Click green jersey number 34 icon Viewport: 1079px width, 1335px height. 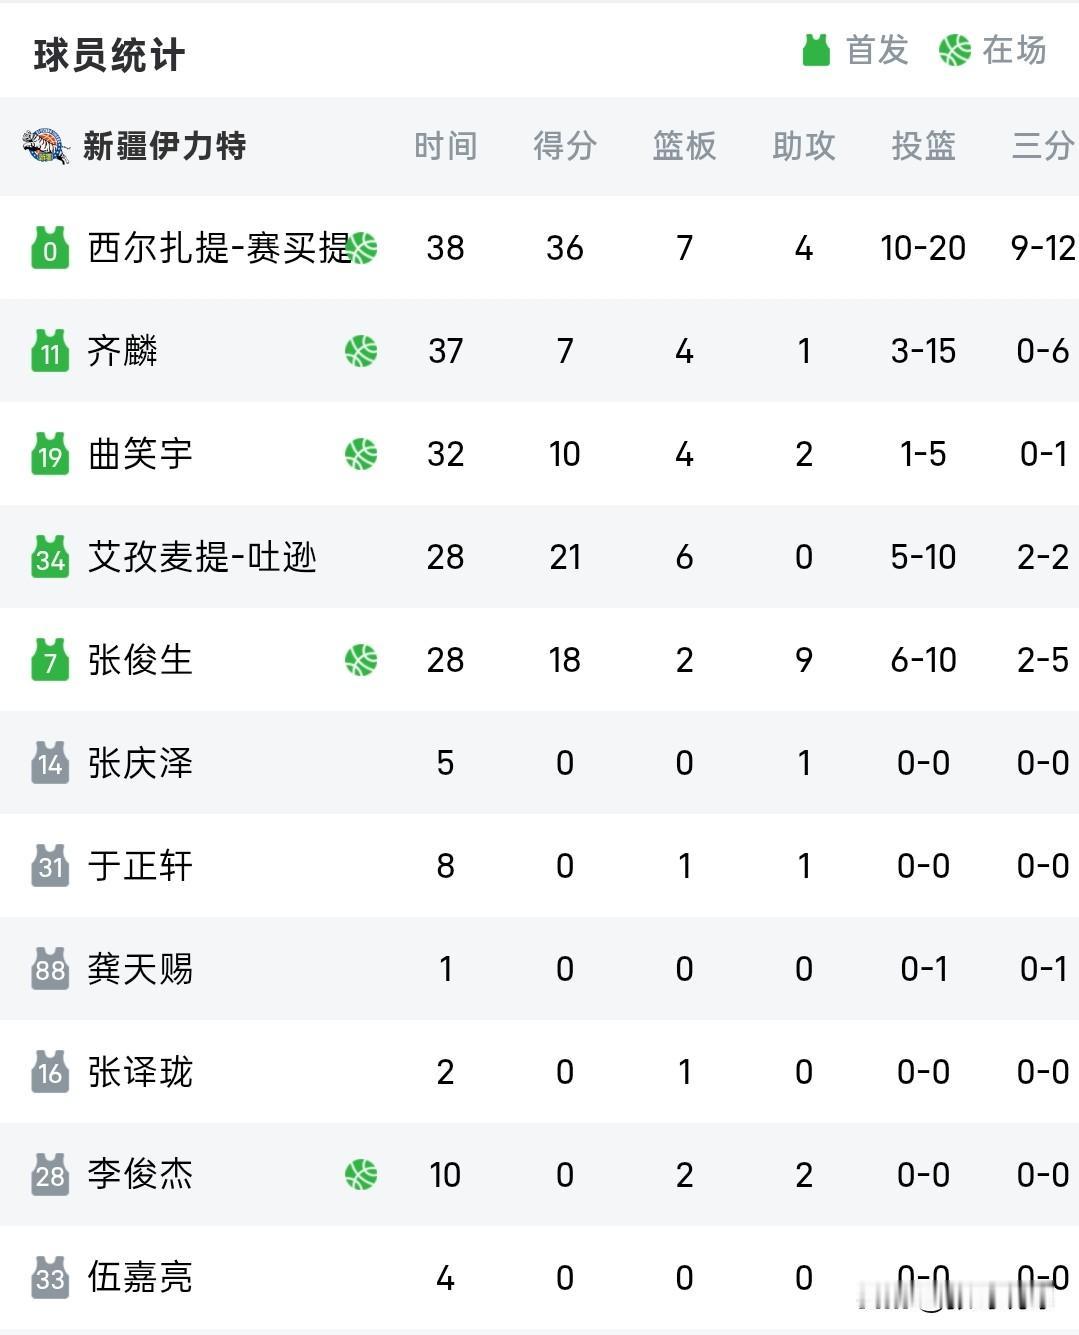[50, 557]
